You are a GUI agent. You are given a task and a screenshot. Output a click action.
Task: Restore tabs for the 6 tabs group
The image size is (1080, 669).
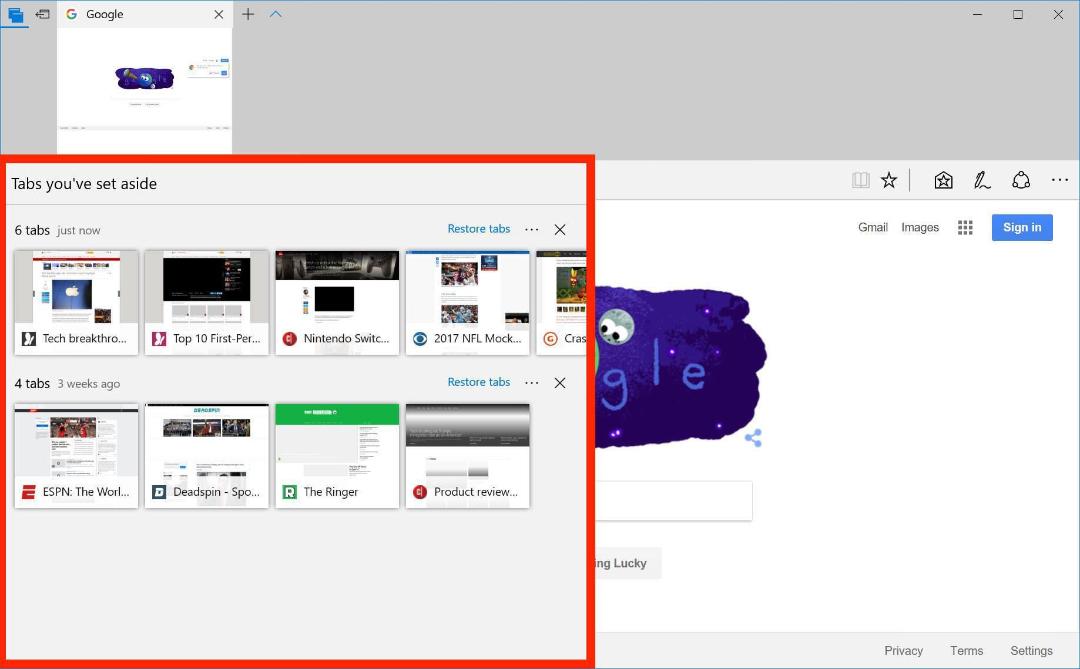pos(479,229)
